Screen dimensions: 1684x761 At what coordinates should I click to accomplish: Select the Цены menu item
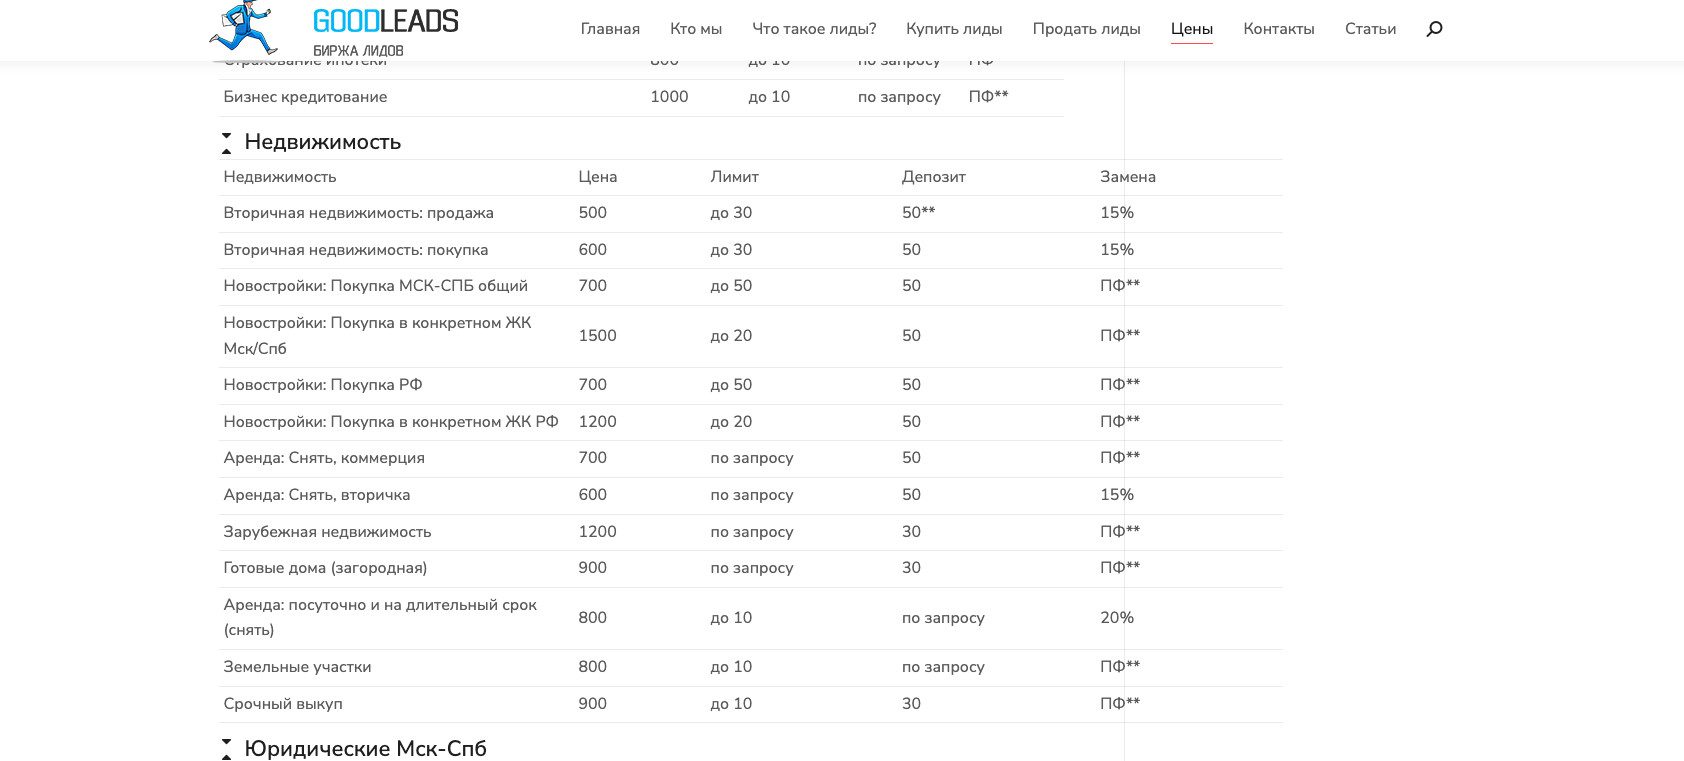tap(1192, 29)
